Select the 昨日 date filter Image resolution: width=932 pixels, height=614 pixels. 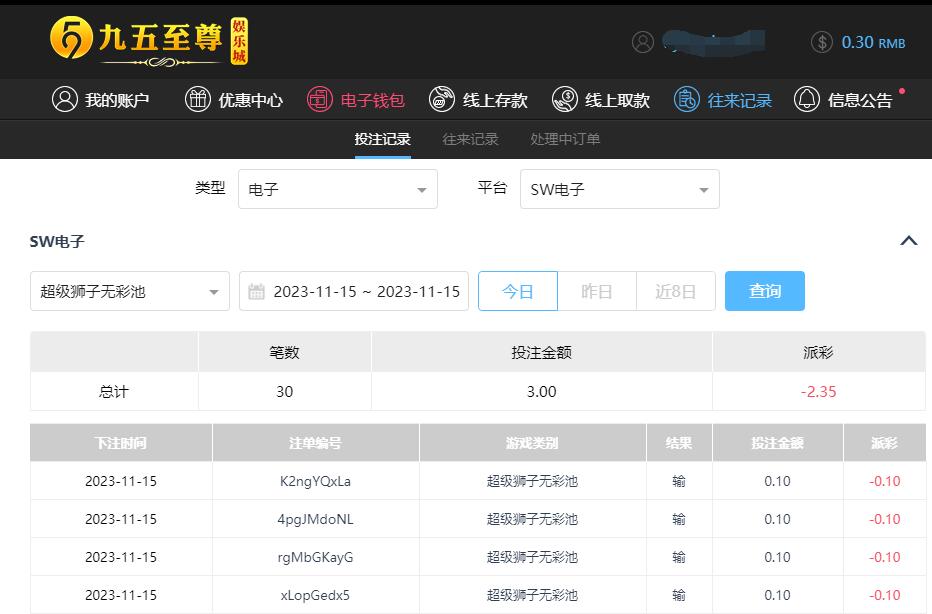597,291
